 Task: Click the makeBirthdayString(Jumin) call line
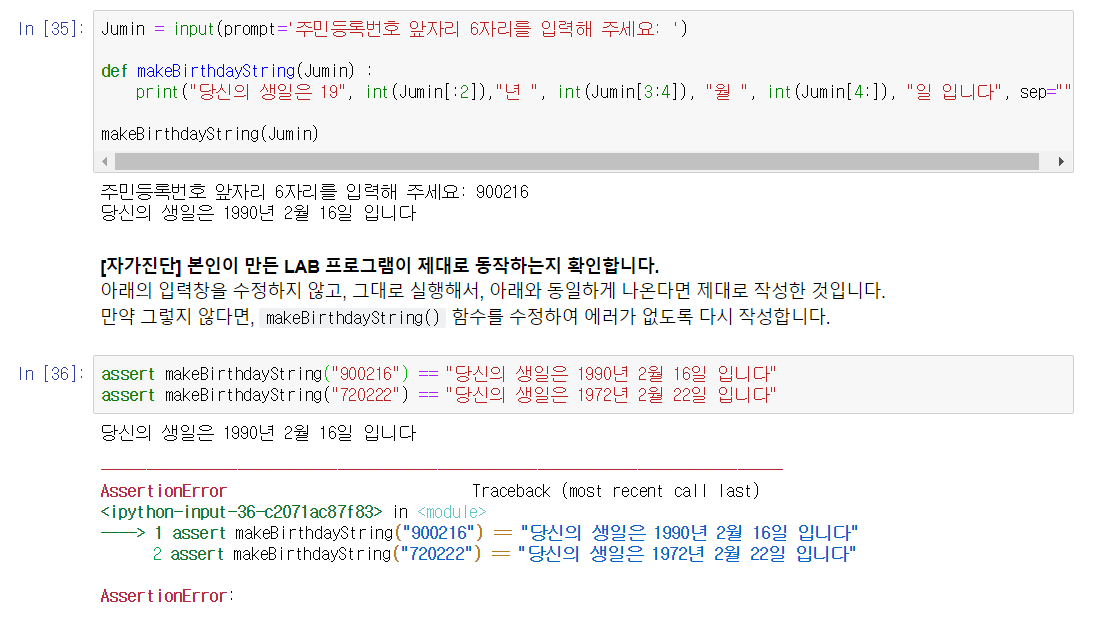tap(210, 134)
